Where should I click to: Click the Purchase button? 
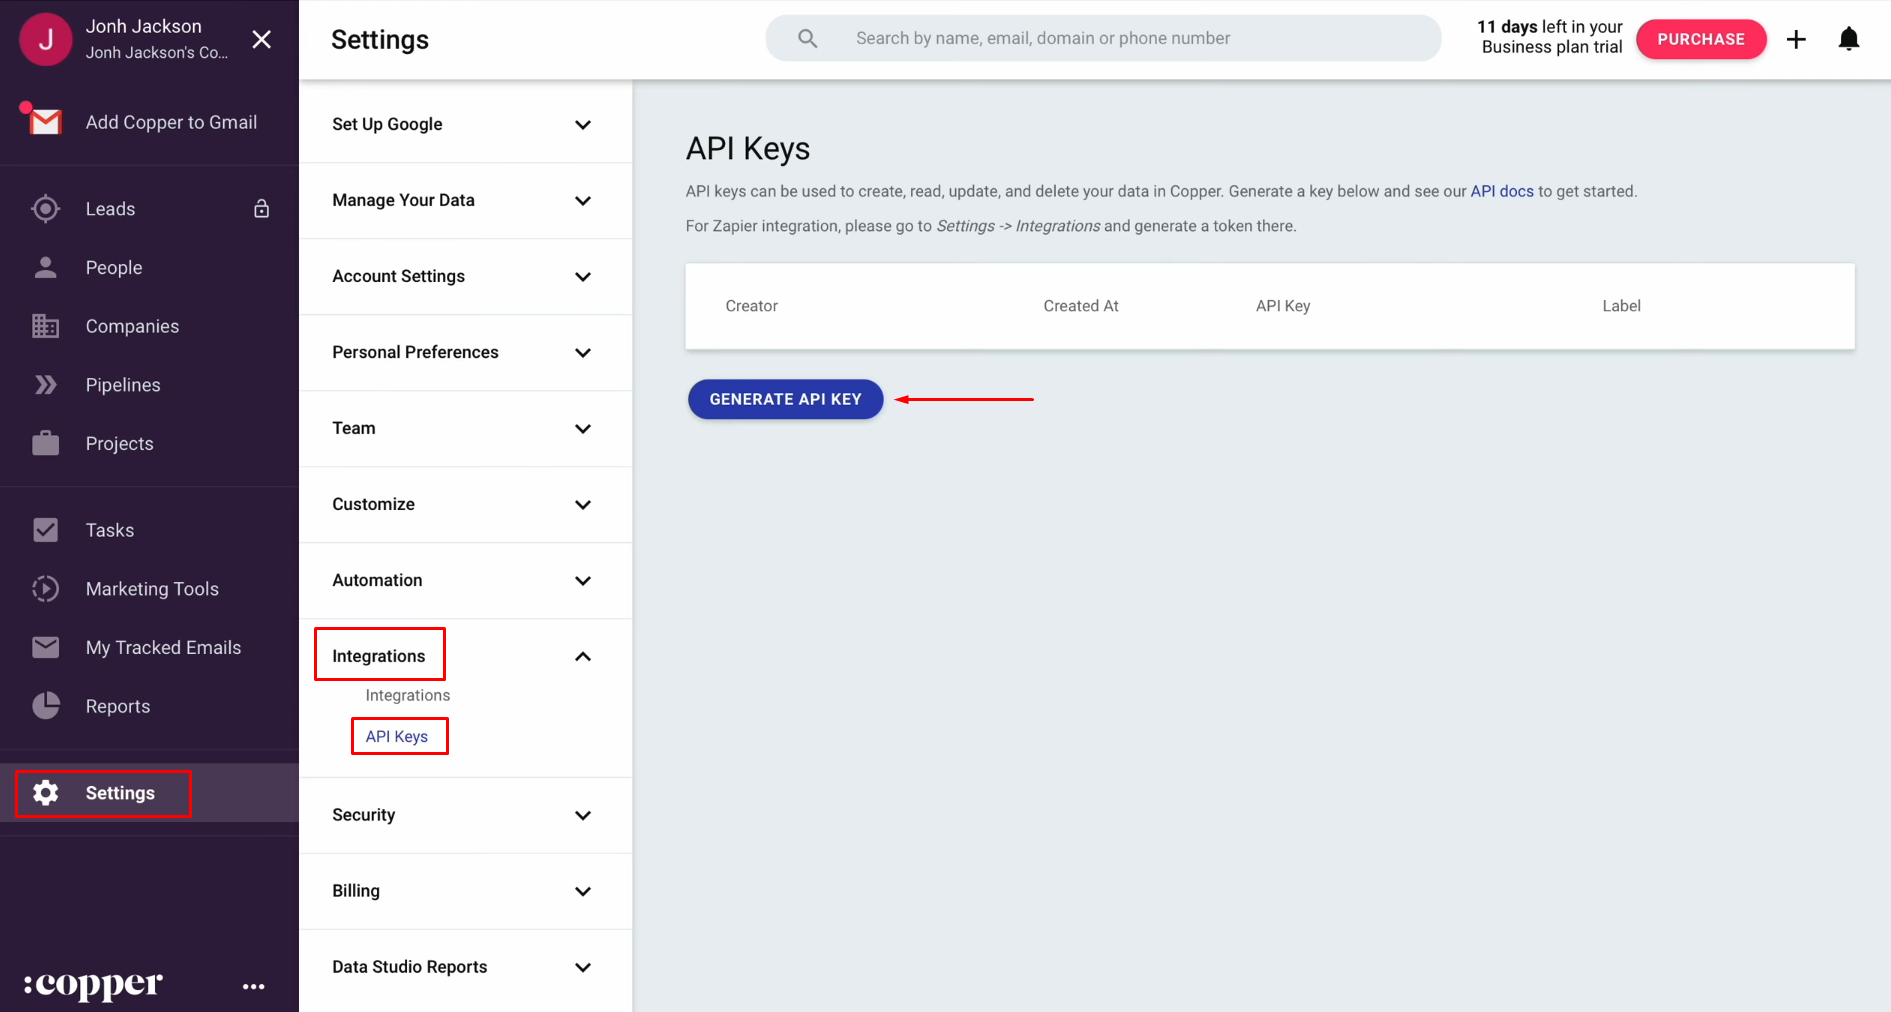click(x=1701, y=39)
